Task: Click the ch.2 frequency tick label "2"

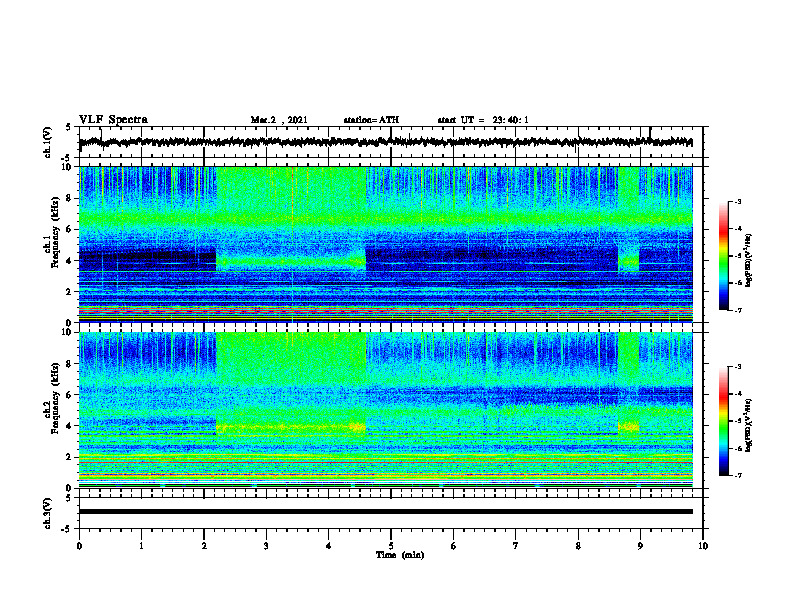Action: [69, 457]
